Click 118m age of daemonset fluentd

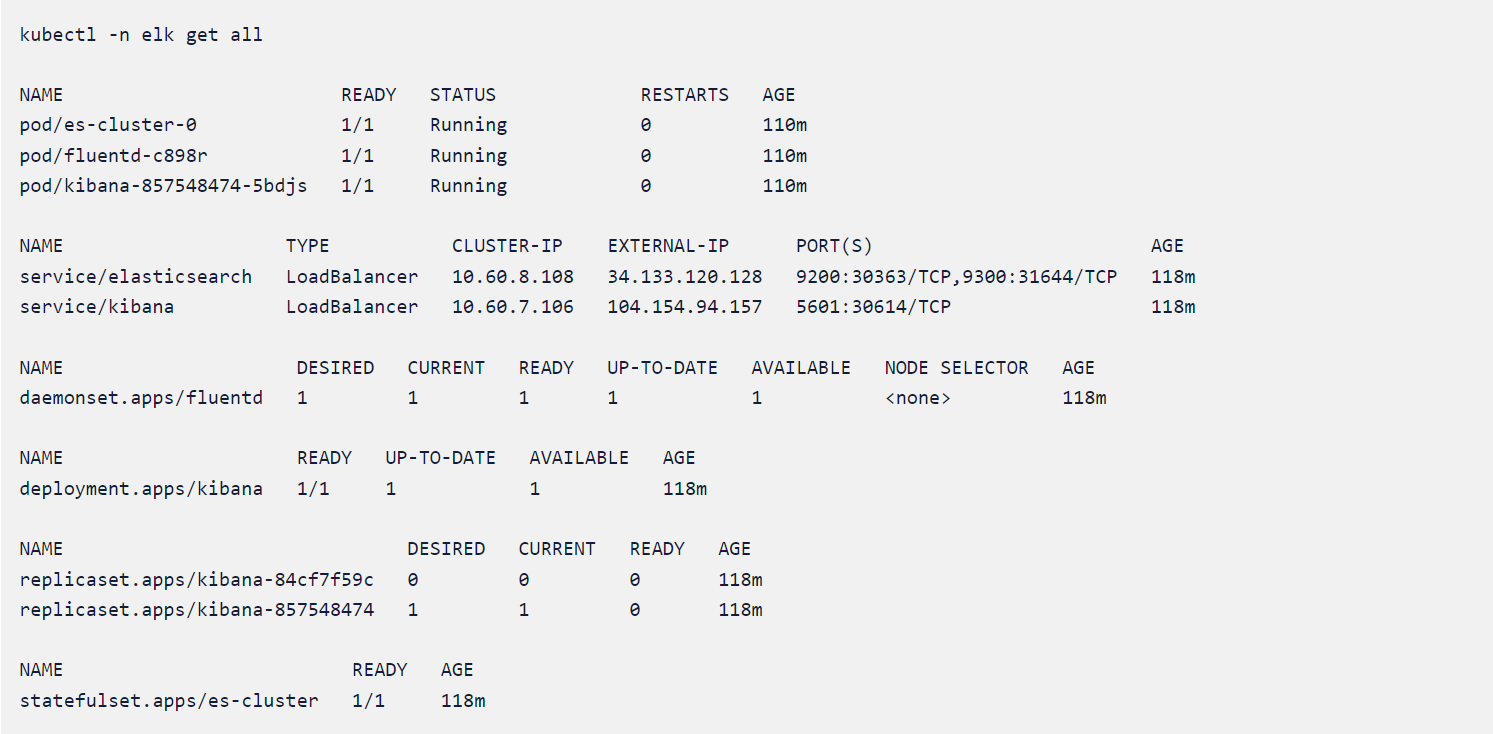(x=1085, y=398)
